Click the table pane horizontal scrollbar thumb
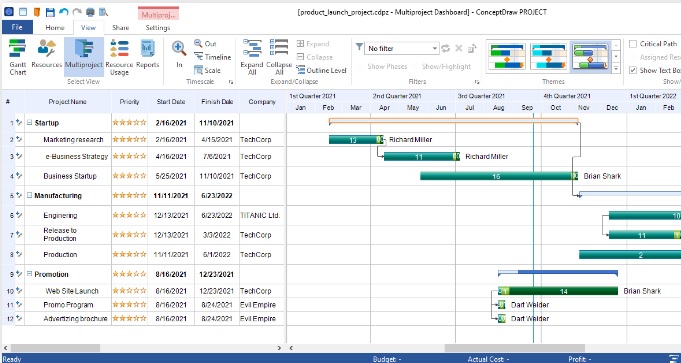681x363 pixels. tap(55, 348)
